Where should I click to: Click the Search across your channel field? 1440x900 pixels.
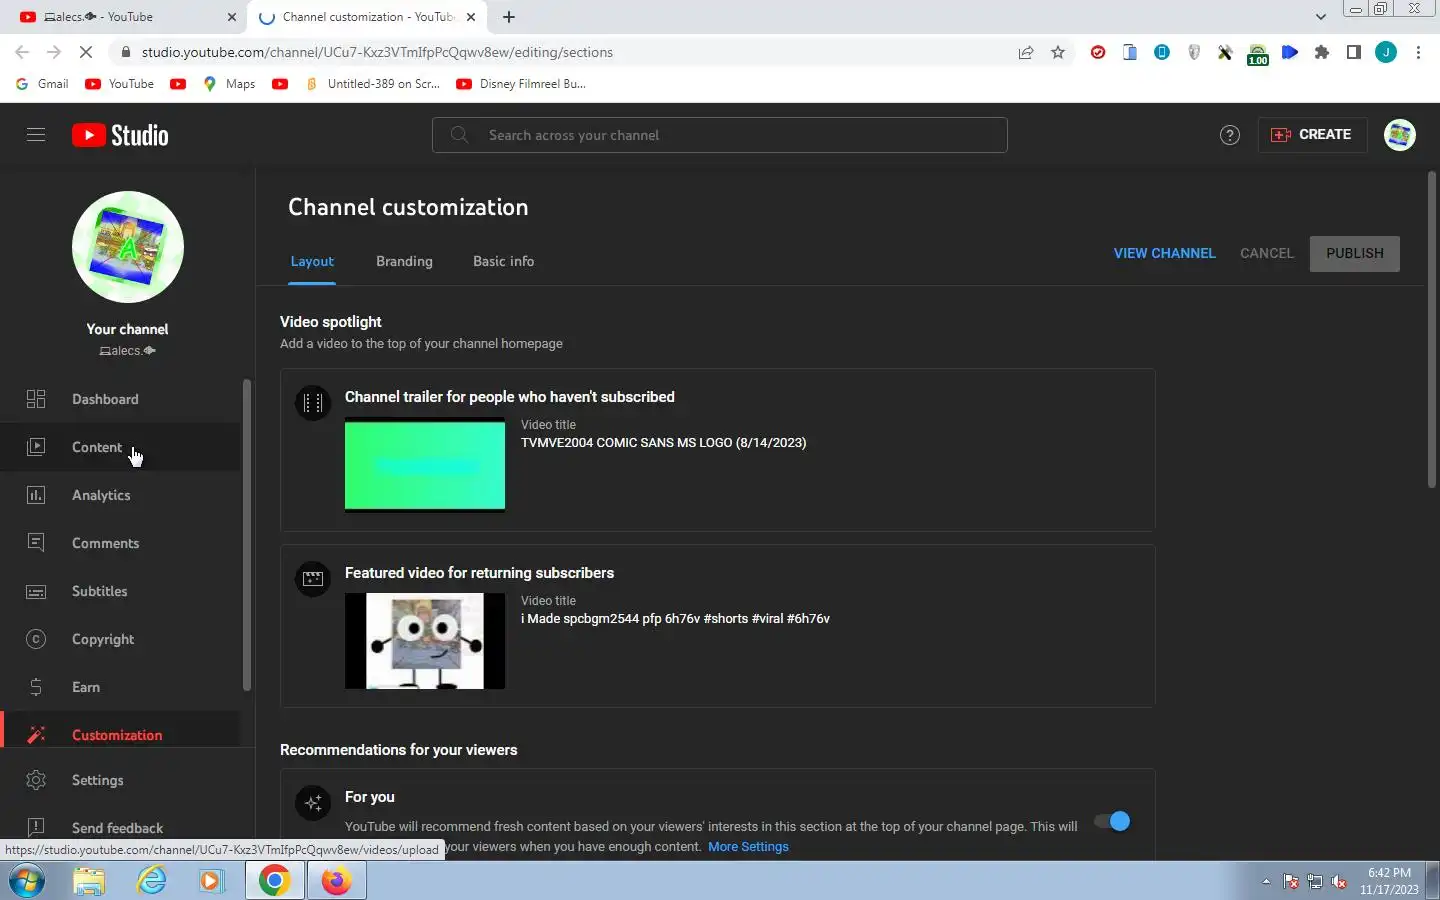720,135
